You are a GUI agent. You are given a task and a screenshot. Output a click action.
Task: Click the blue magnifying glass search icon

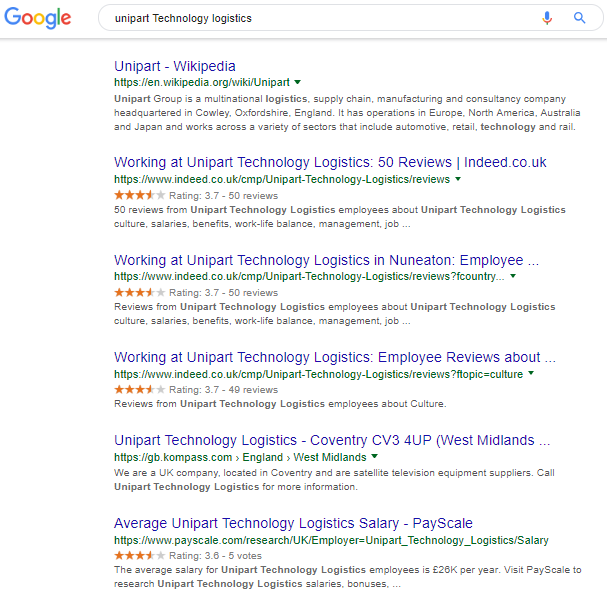pyautogui.click(x=579, y=18)
